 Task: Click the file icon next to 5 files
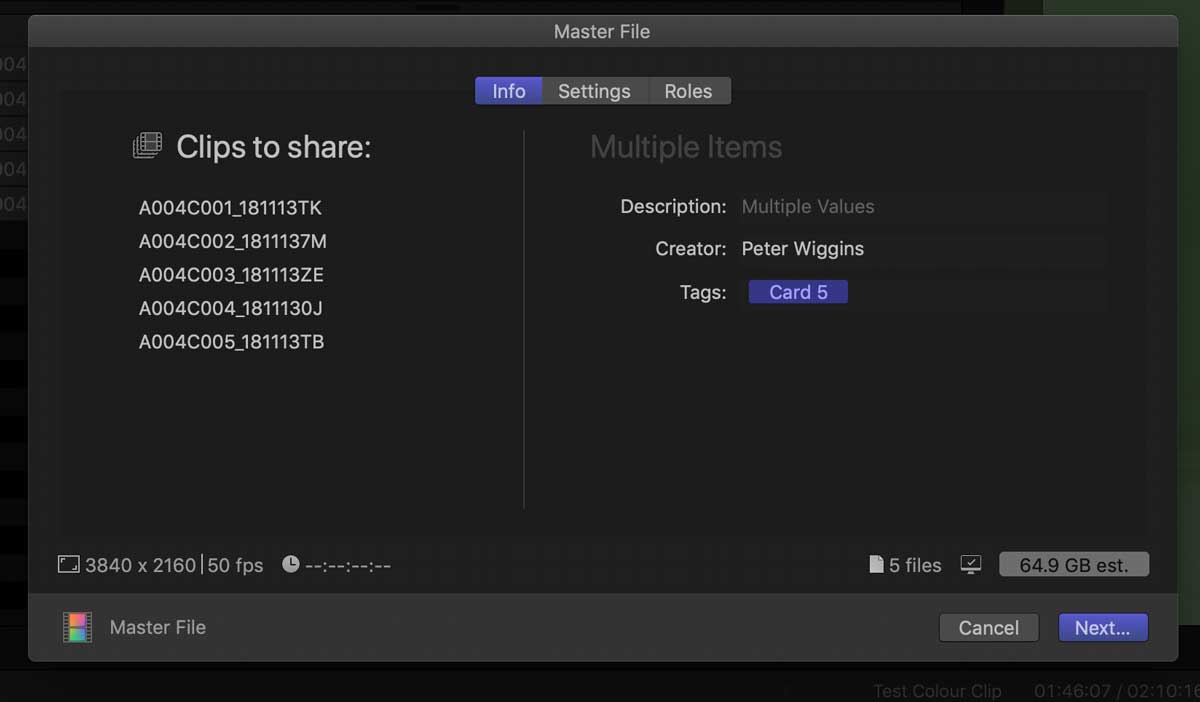tap(876, 565)
